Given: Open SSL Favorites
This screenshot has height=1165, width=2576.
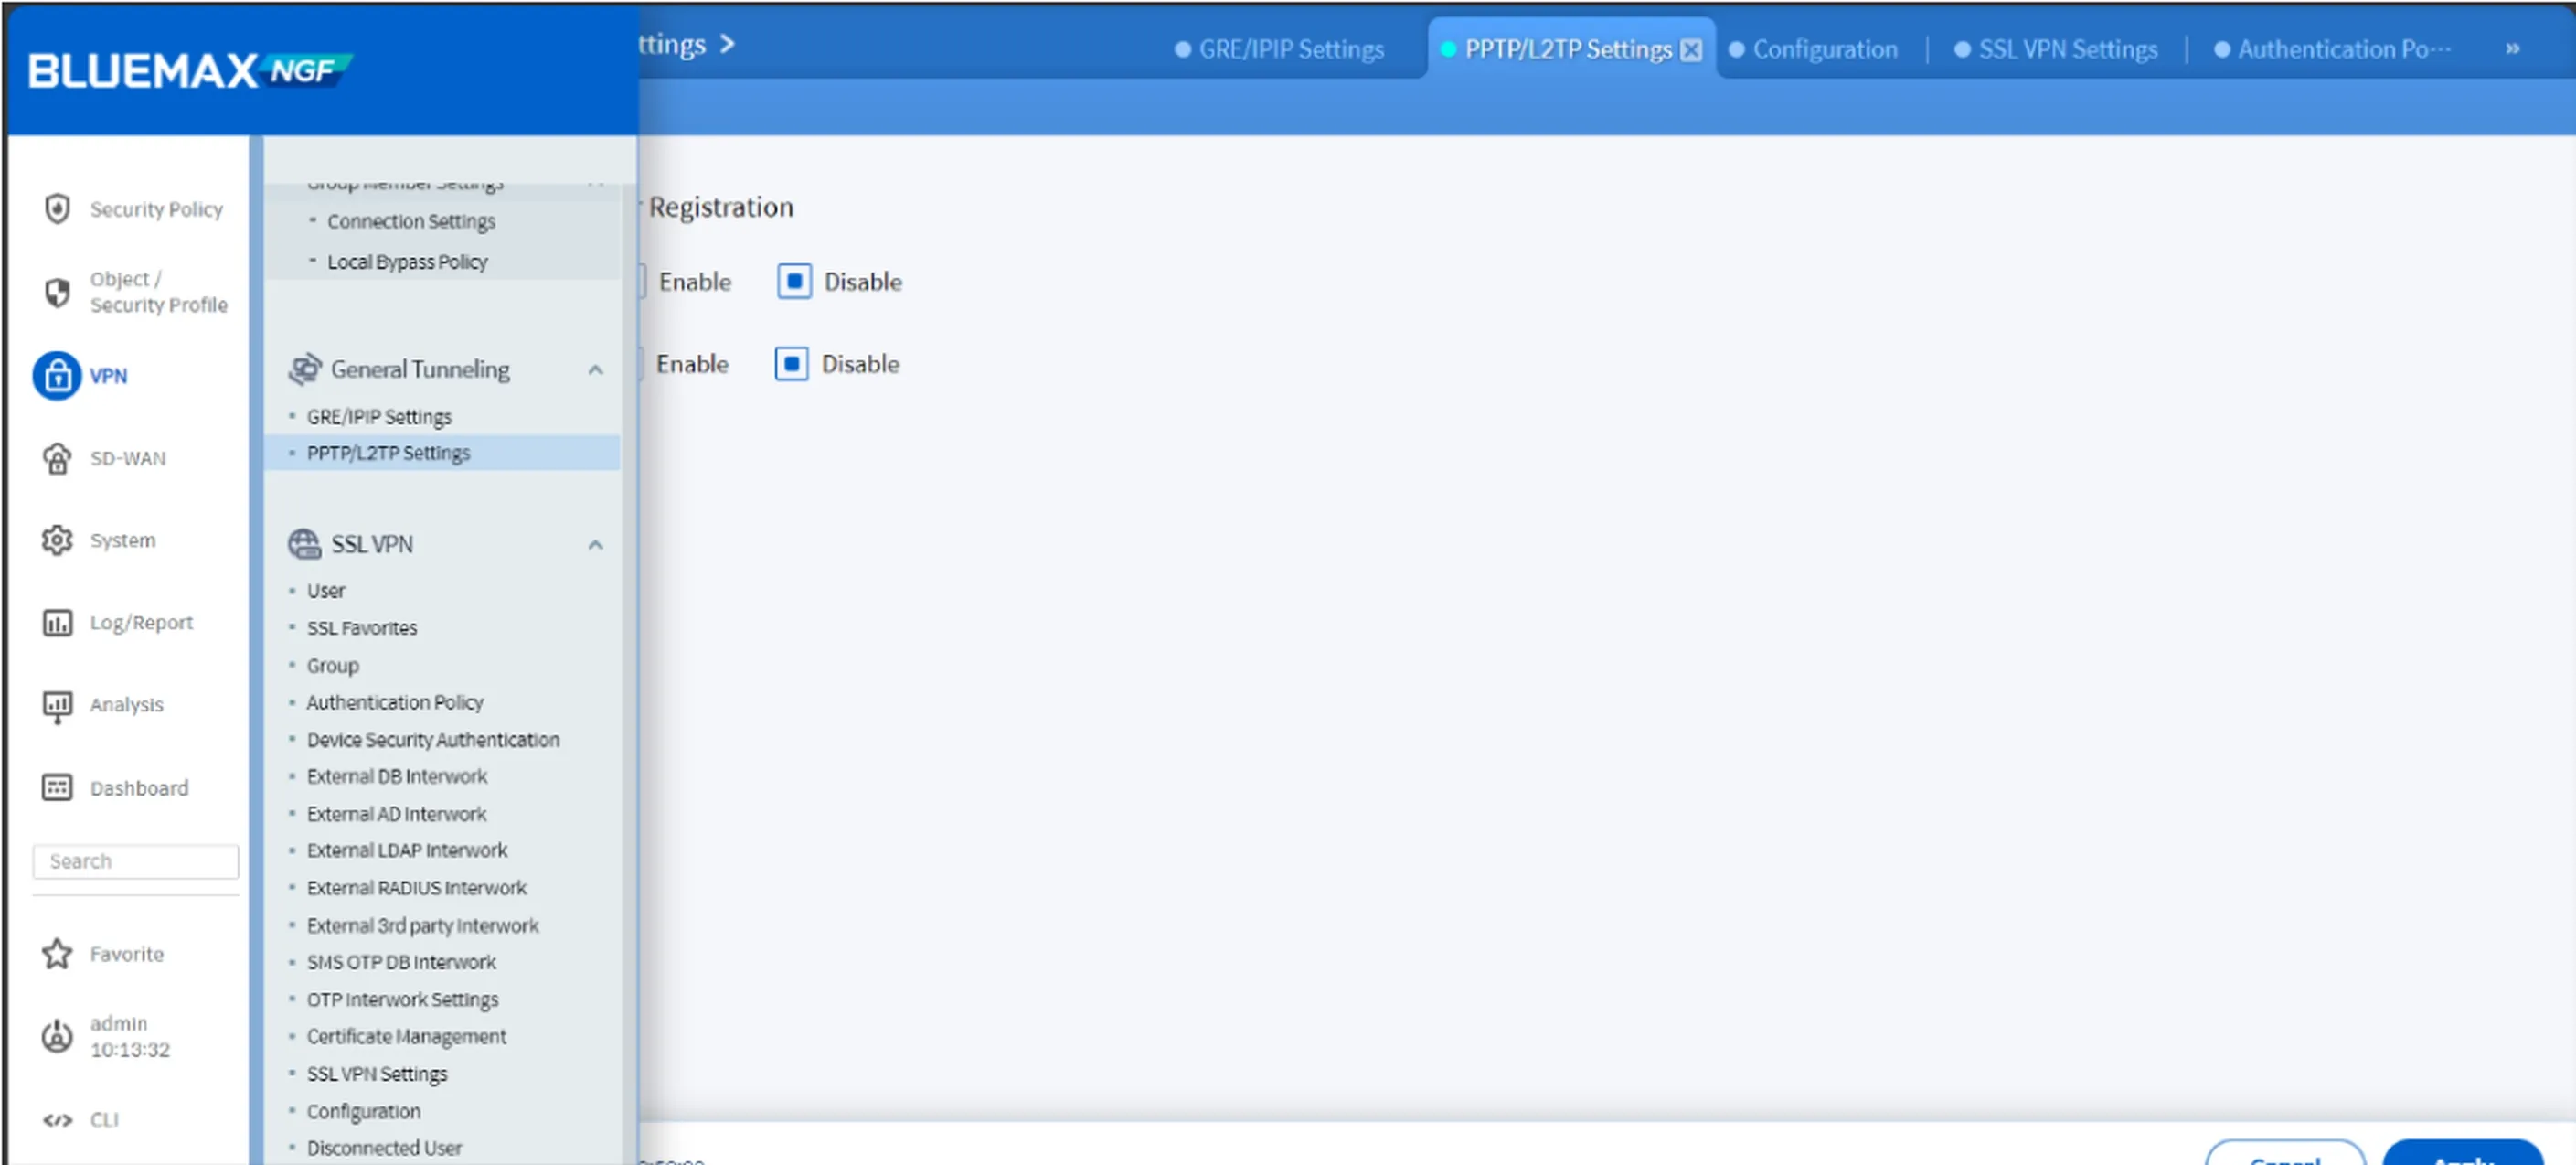Looking at the screenshot, I should [362, 628].
